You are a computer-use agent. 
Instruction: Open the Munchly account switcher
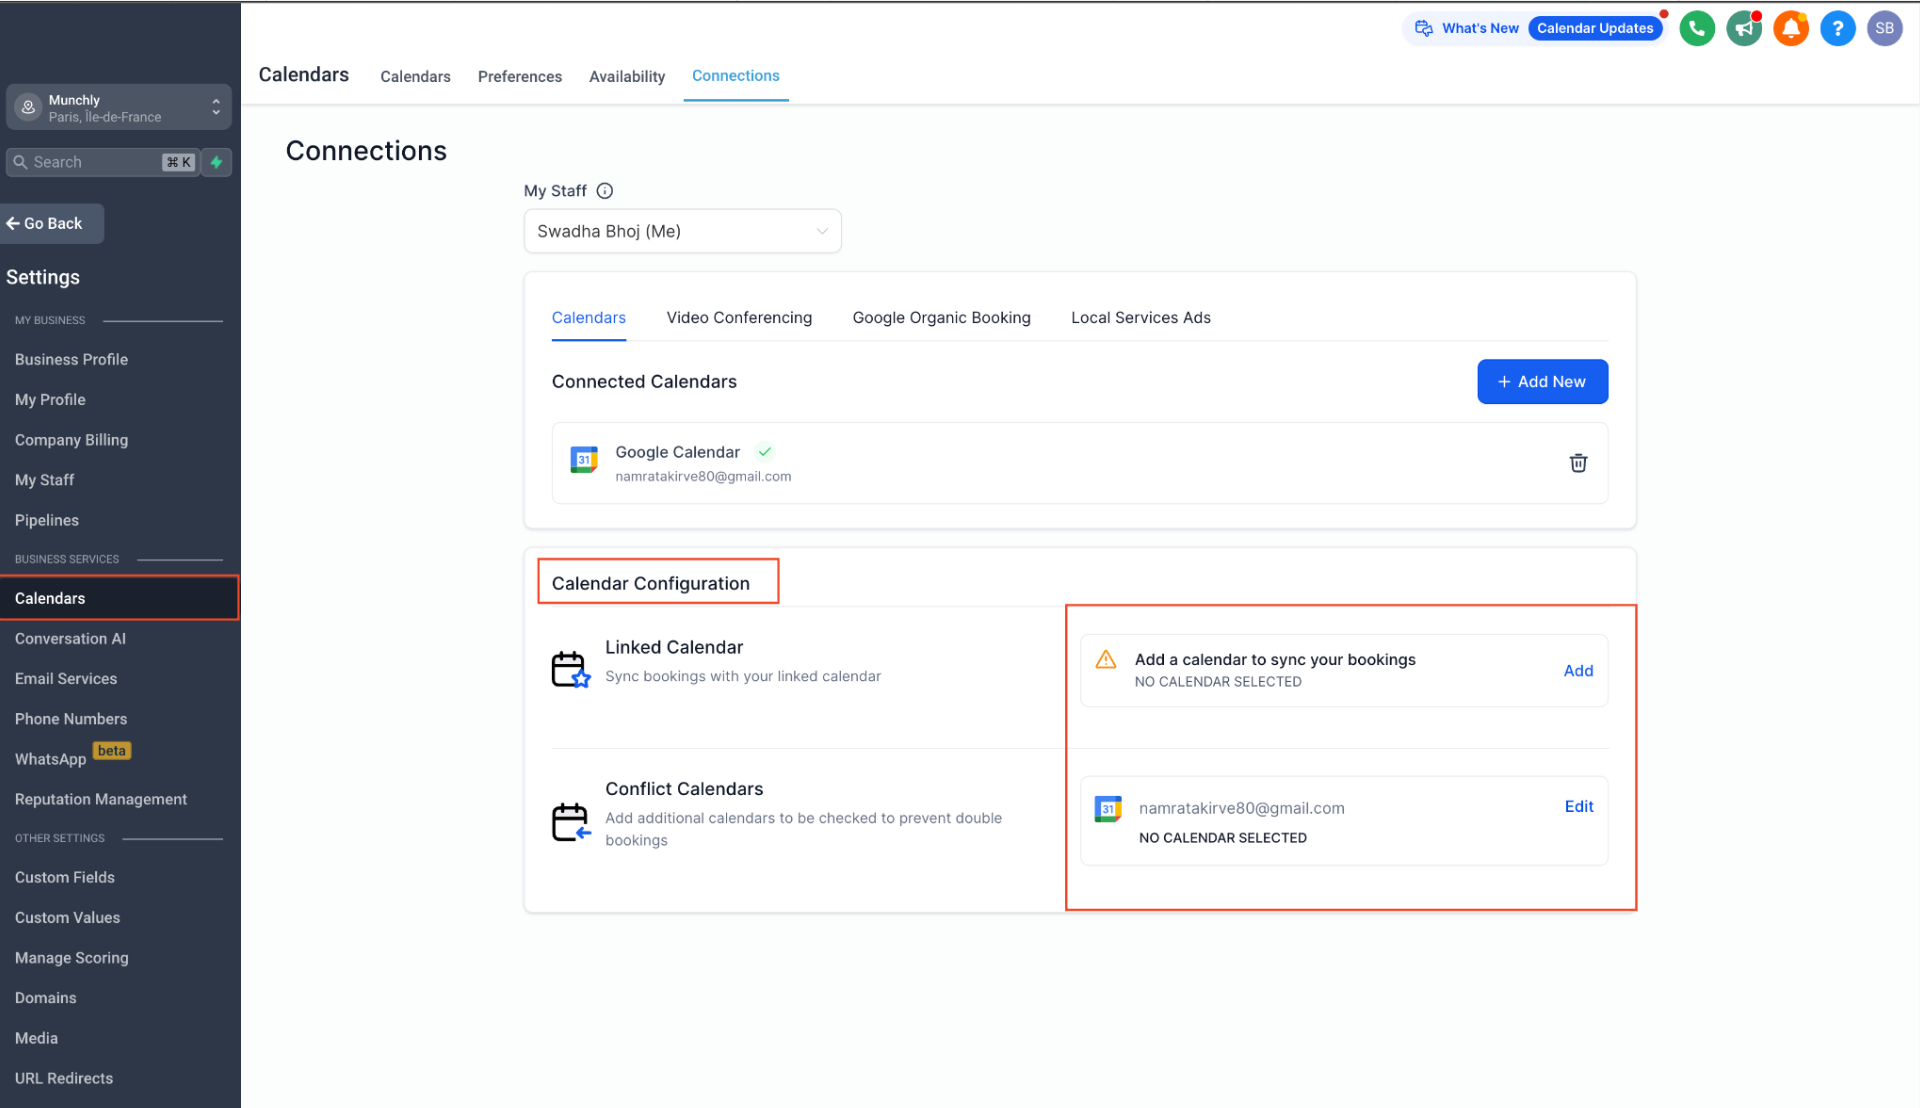click(x=118, y=108)
